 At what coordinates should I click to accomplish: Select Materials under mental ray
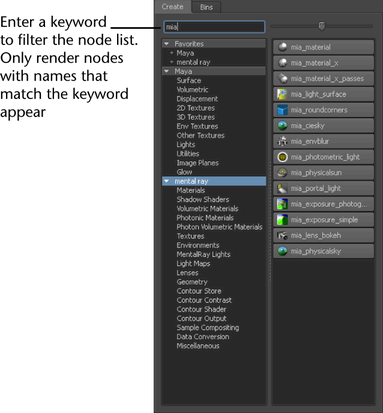coord(191,190)
